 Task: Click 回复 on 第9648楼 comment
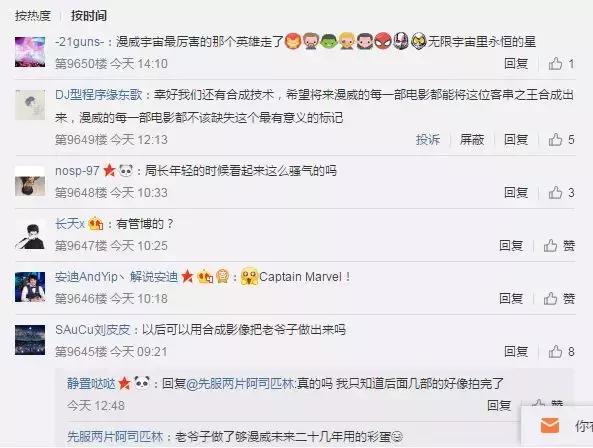(516, 193)
